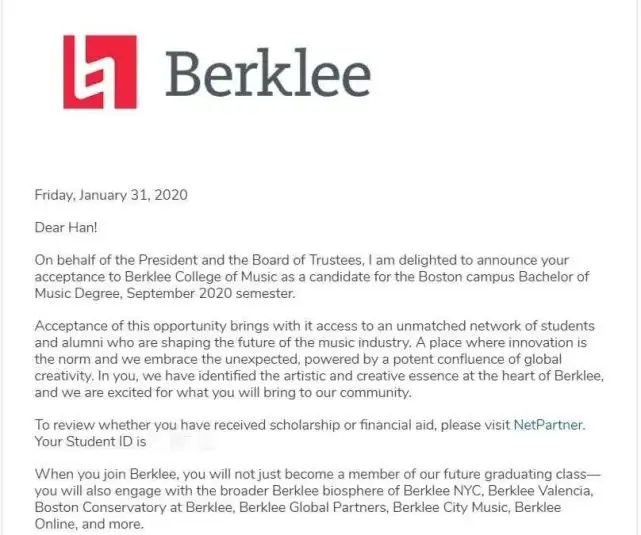641x535 pixels.
Task: Click the text Online, and more.
Action: tap(89, 524)
